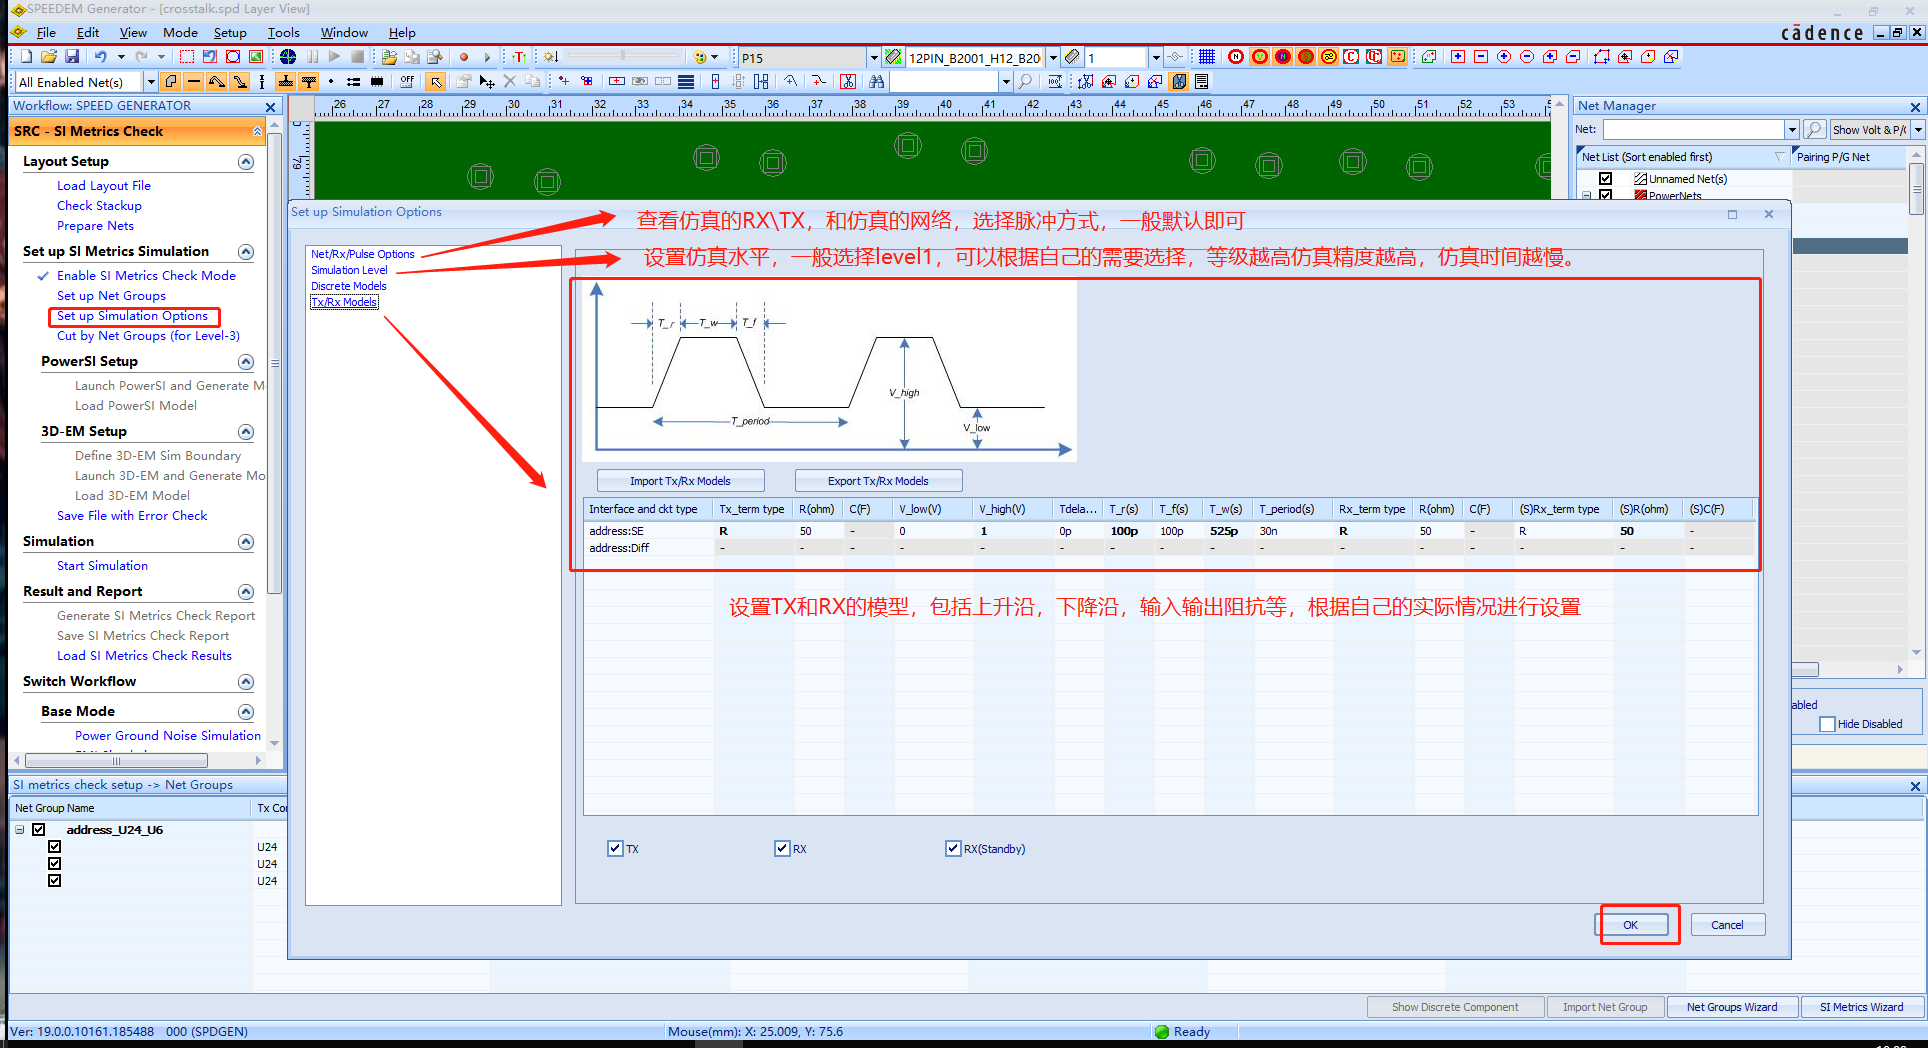Click the New file icon in toolbar
1928x1048 pixels.
(27, 57)
